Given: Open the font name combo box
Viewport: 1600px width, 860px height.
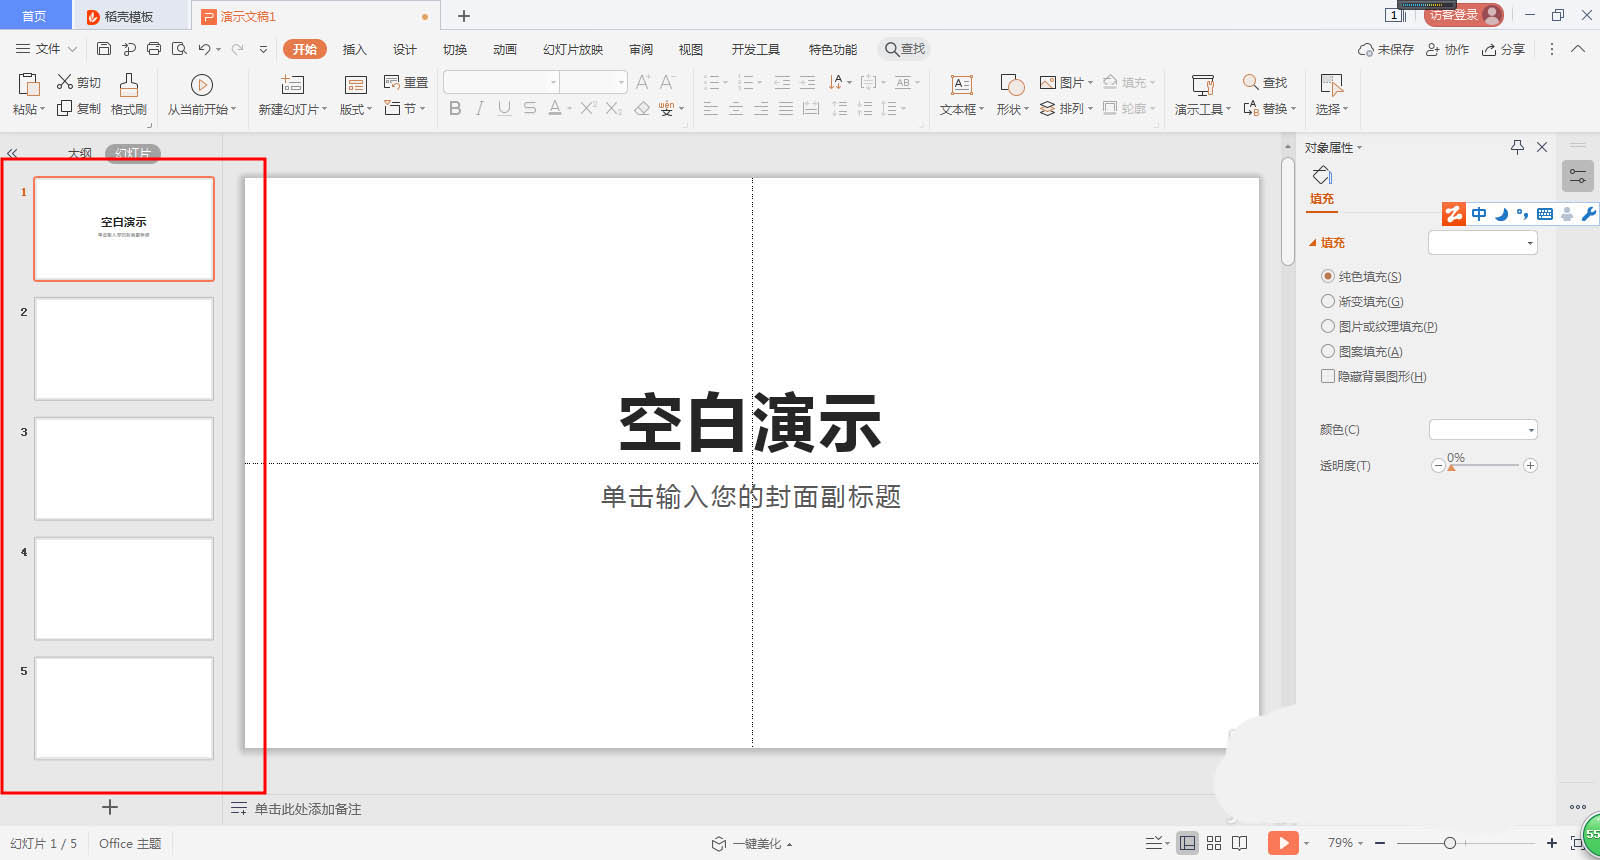Looking at the screenshot, I should tap(501, 82).
